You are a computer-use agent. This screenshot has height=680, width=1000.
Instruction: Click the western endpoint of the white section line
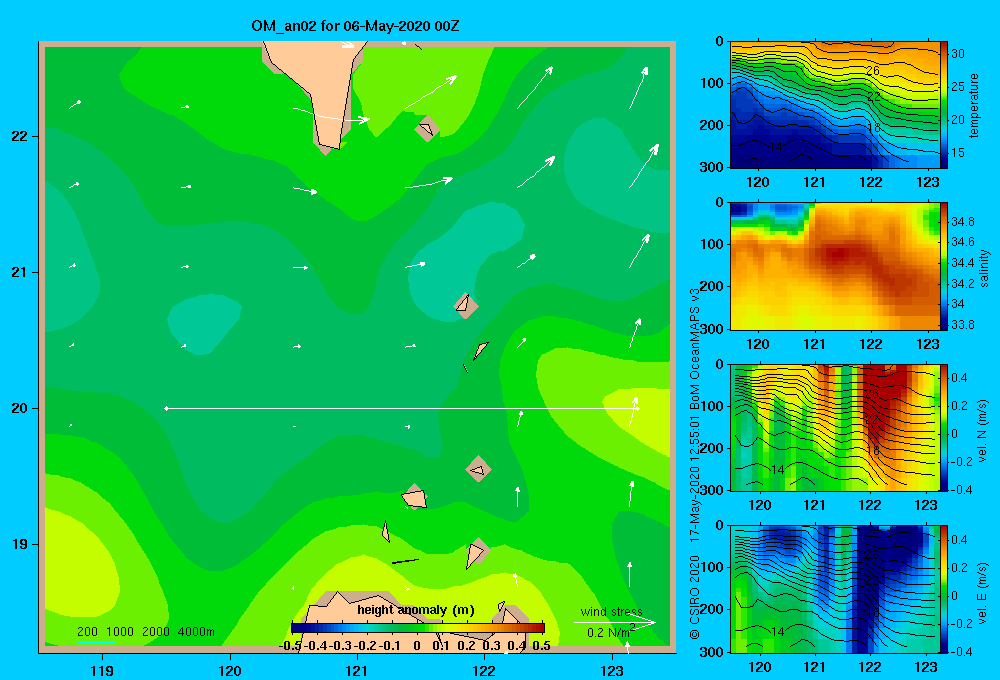[166, 408]
